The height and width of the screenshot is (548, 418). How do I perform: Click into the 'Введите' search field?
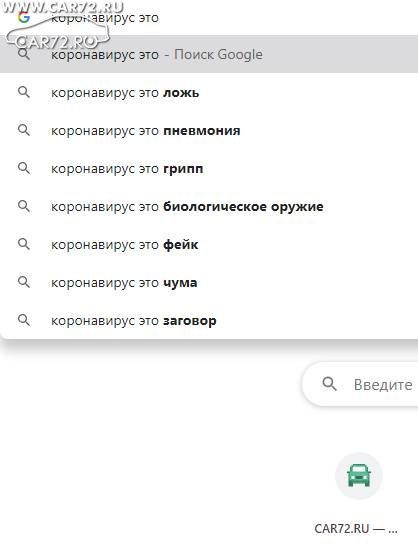[x=360, y=384]
